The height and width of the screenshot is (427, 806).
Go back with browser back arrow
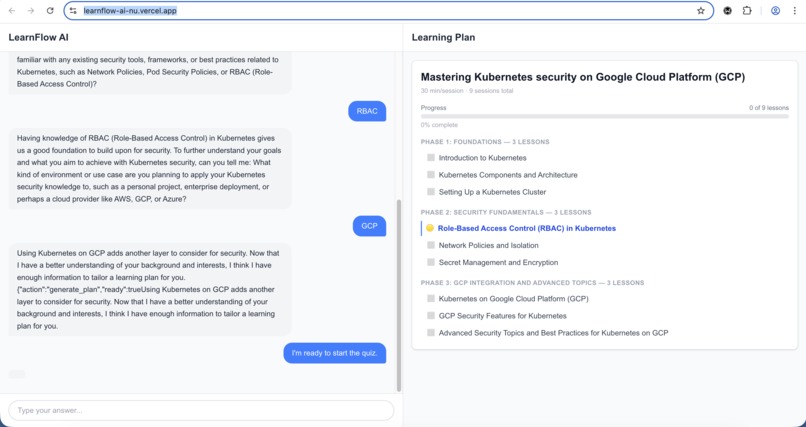point(12,10)
